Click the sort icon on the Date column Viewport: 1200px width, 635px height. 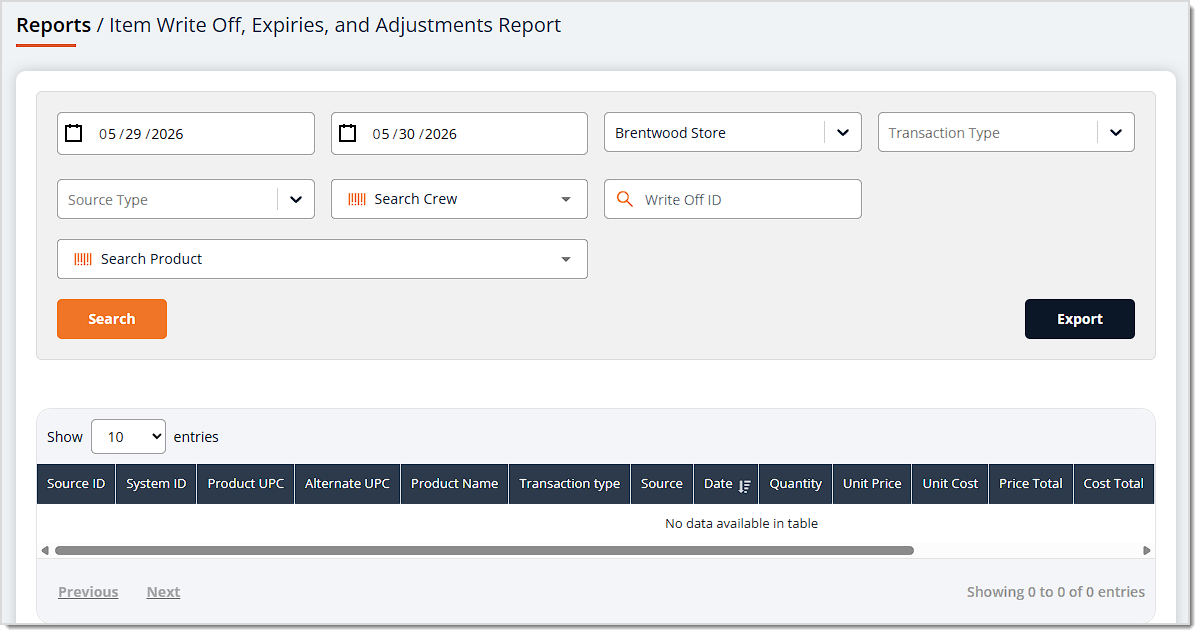click(x=745, y=485)
